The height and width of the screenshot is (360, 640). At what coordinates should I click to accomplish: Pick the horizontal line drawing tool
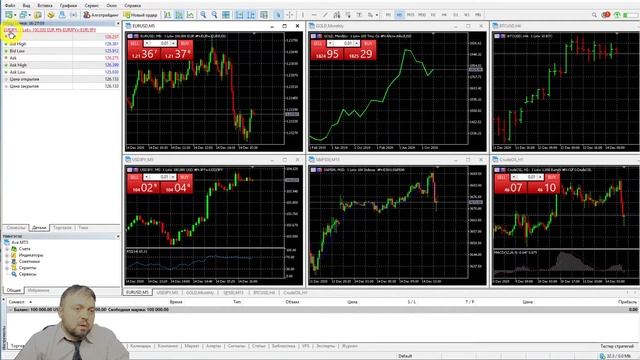[314, 15]
